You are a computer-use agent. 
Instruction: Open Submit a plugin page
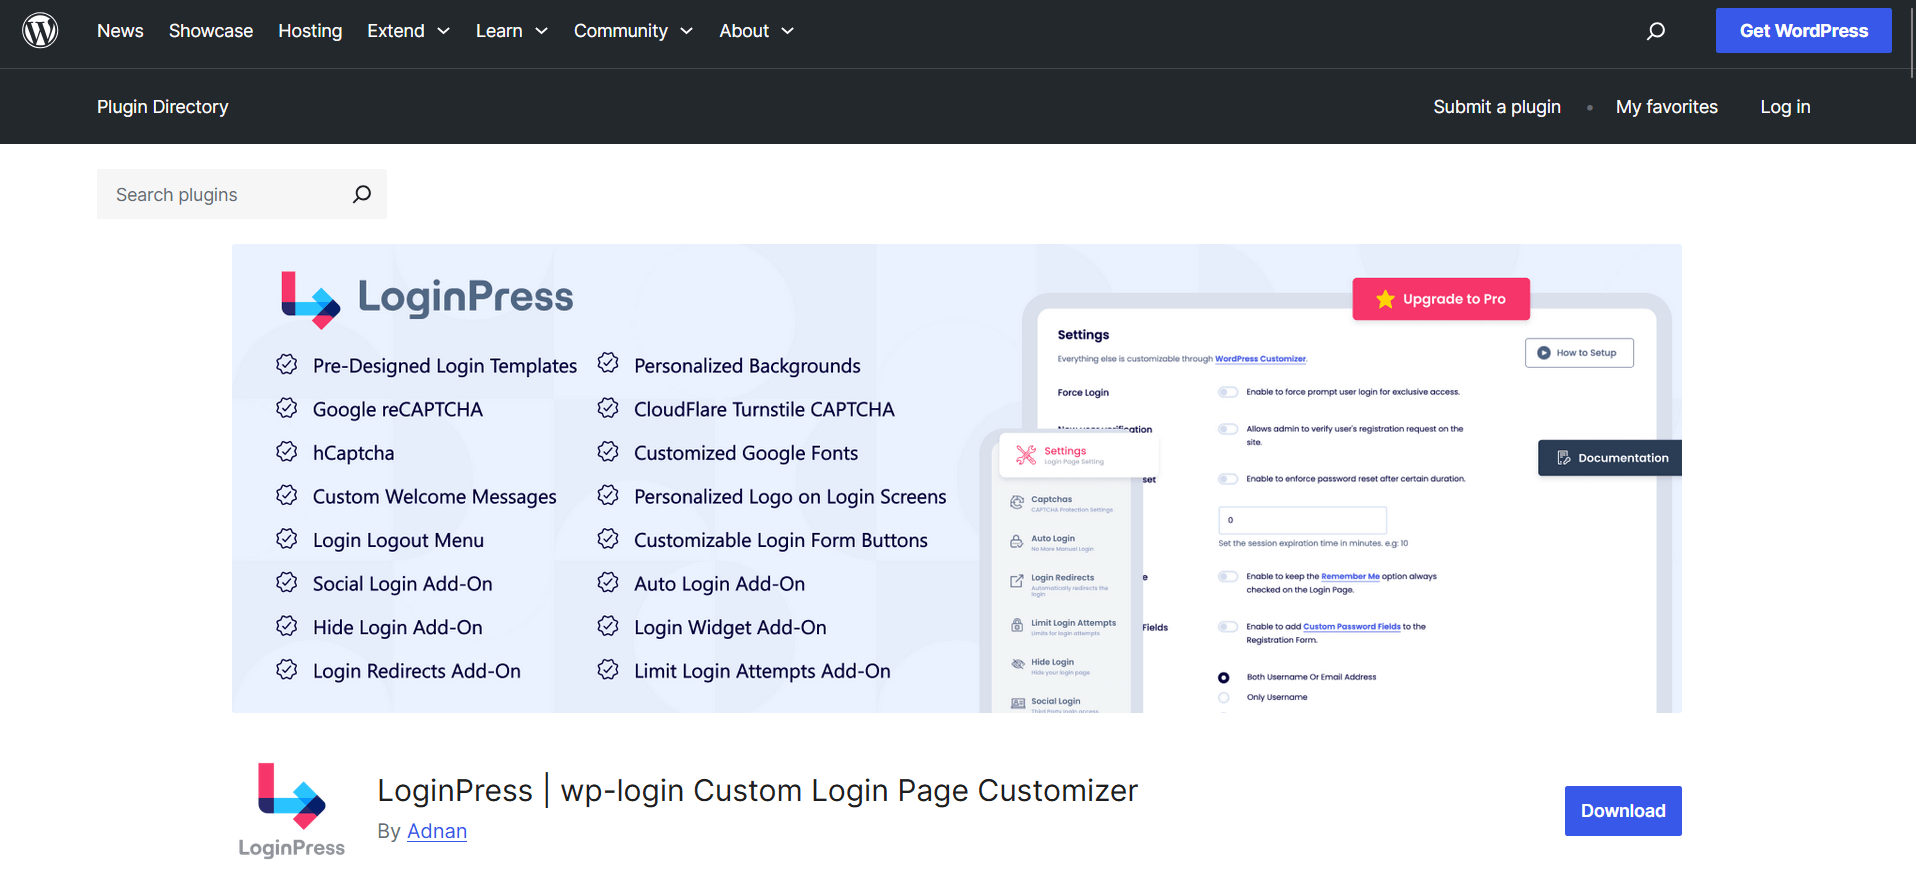[x=1497, y=107]
